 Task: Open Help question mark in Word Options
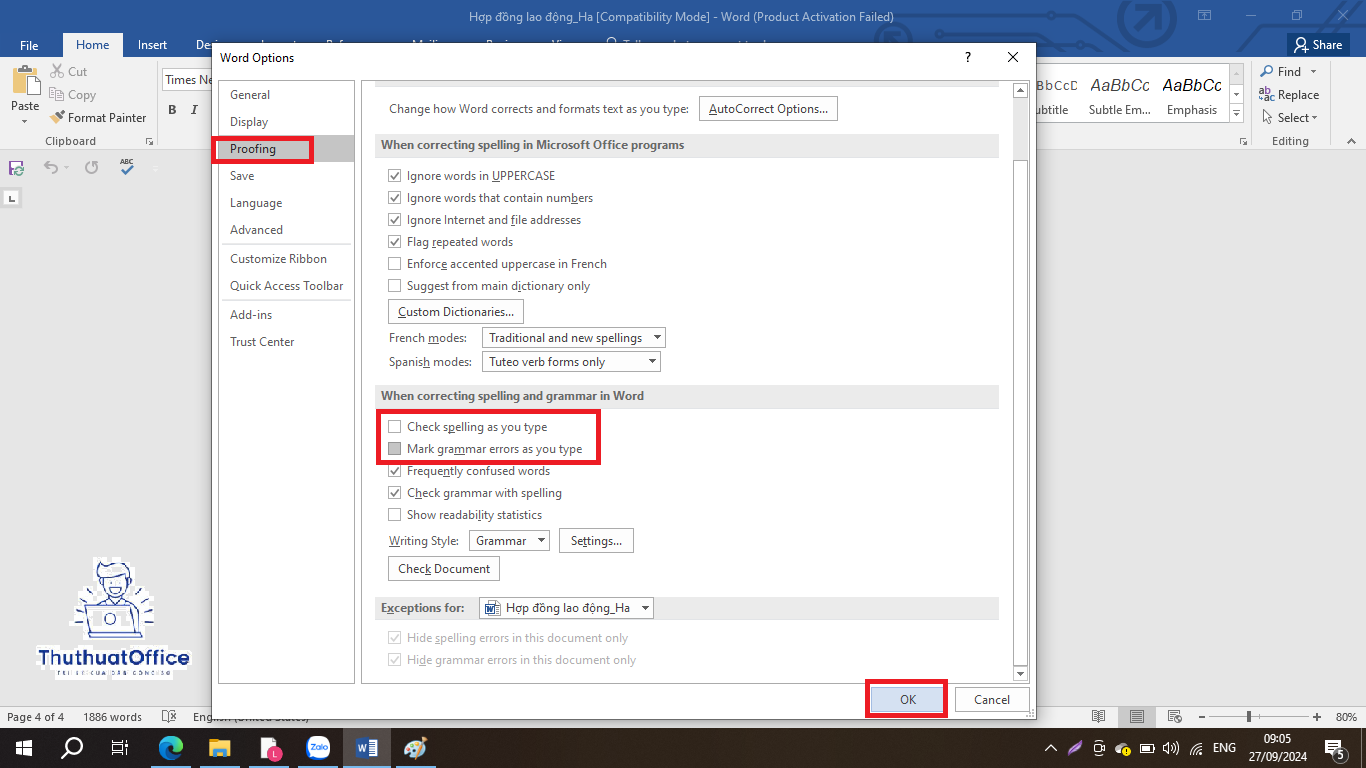(x=967, y=57)
